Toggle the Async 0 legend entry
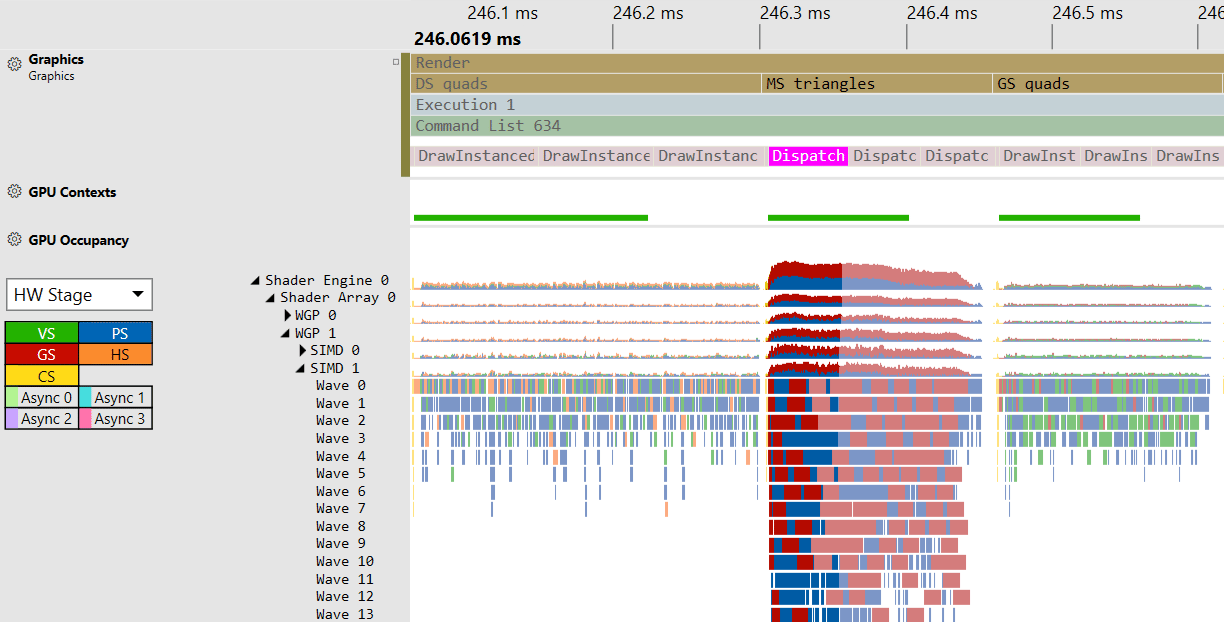The width and height of the screenshot is (1224, 622). pyautogui.click(x=42, y=398)
